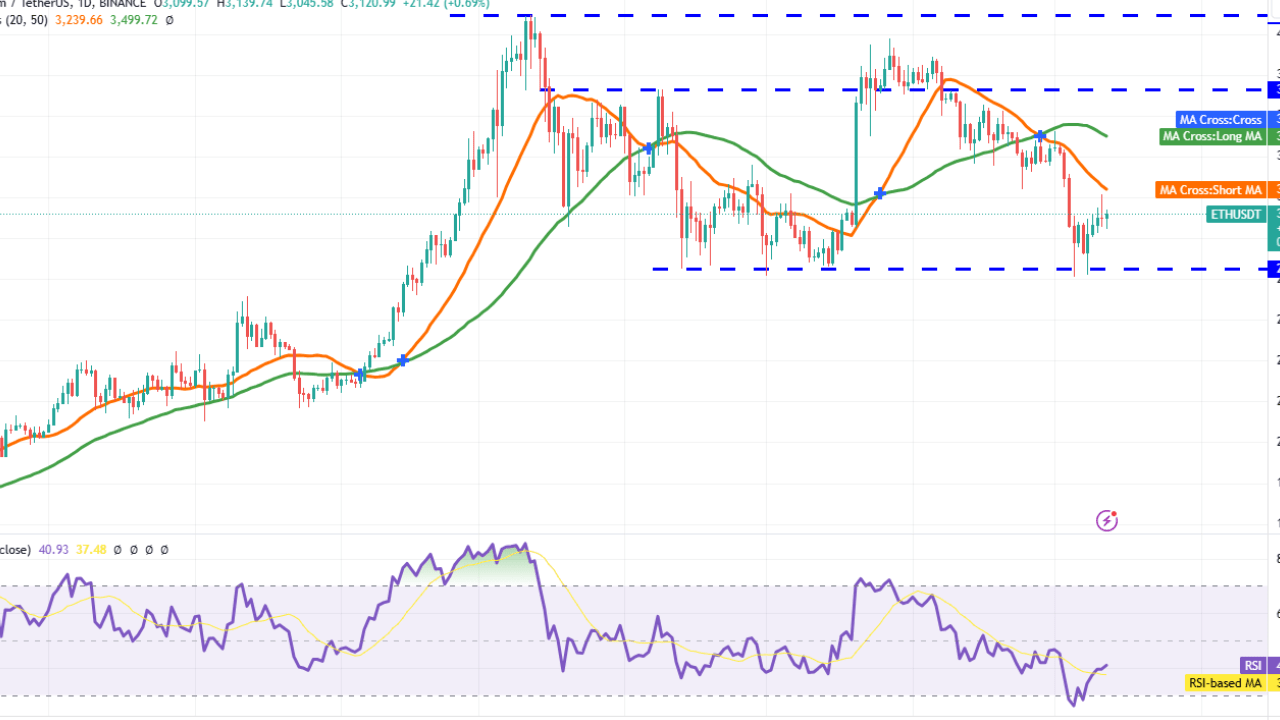This screenshot has width=1280, height=720.
Task: Click the RSI MA value 37.48
Action: (x=92, y=549)
